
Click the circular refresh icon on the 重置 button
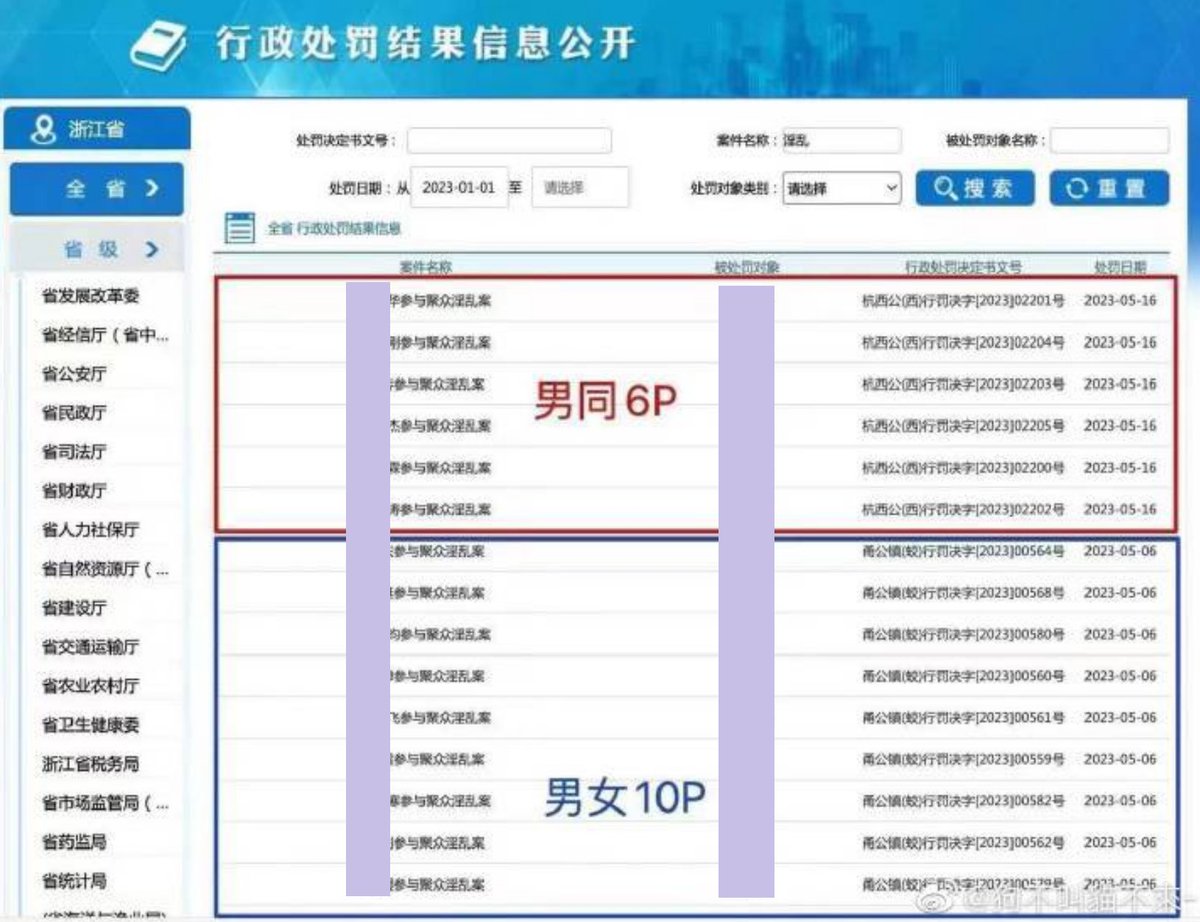click(x=1079, y=189)
